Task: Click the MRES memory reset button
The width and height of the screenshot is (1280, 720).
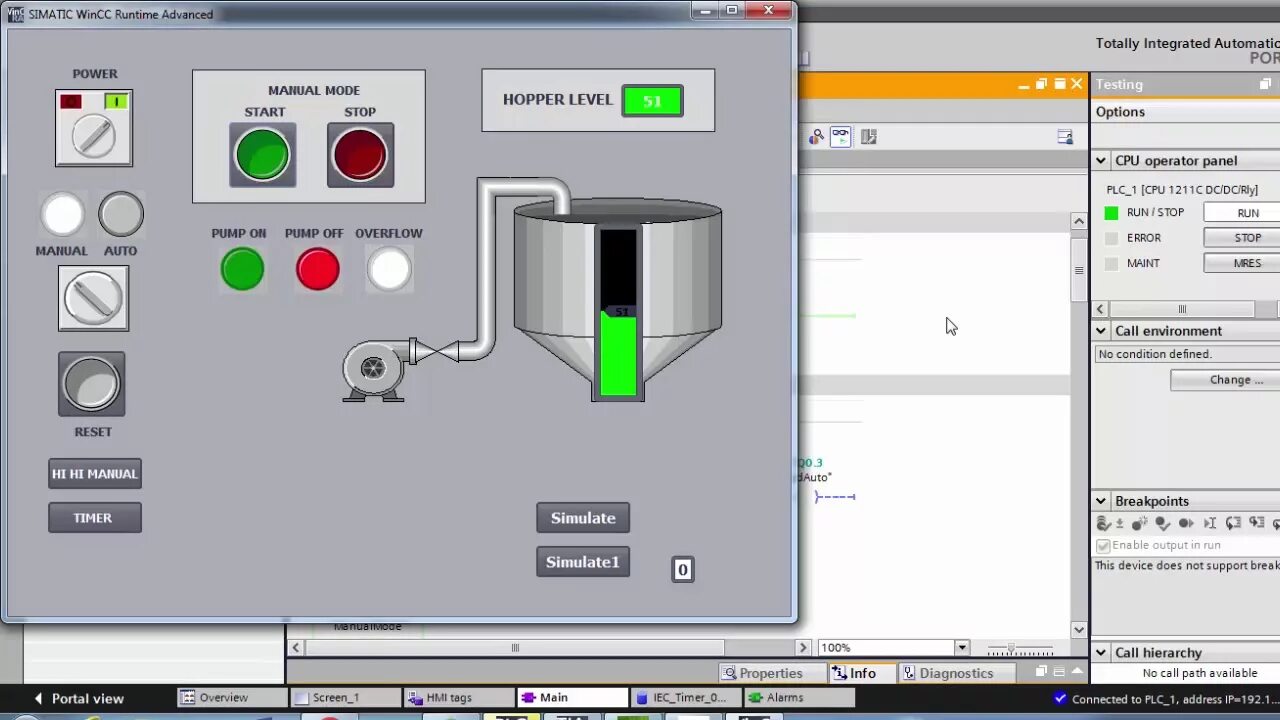Action: (x=1242, y=263)
